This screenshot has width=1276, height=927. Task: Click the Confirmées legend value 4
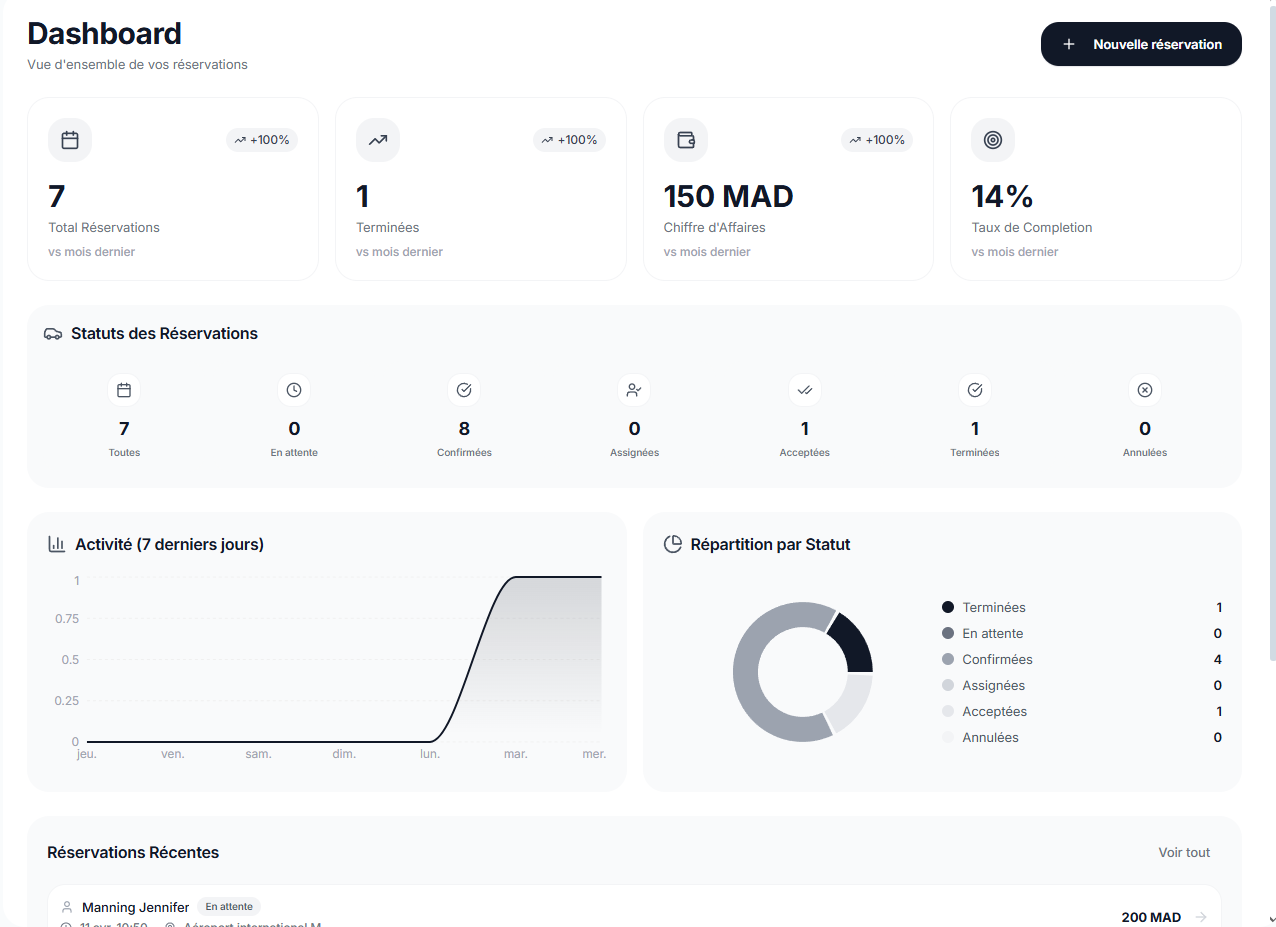[1218, 659]
